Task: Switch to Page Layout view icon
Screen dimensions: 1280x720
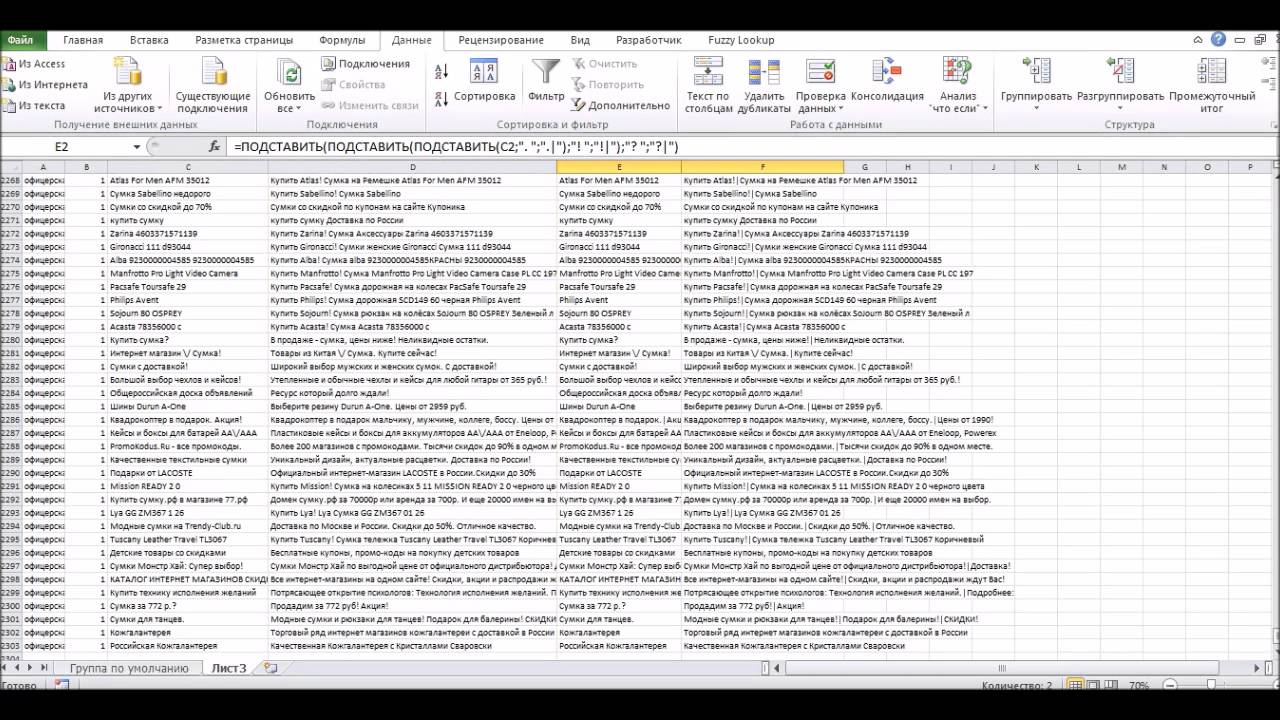Action: (1095, 685)
